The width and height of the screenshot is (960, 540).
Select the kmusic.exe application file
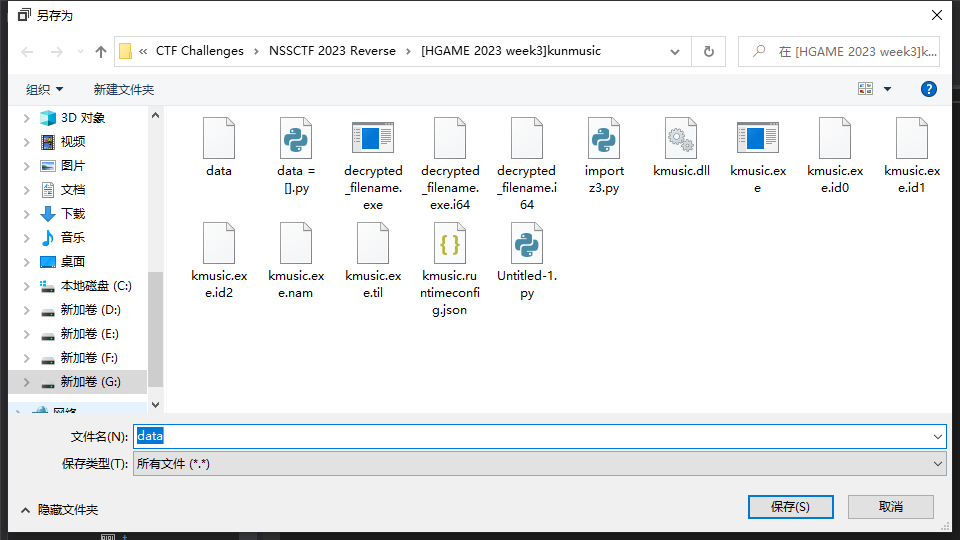click(x=758, y=137)
